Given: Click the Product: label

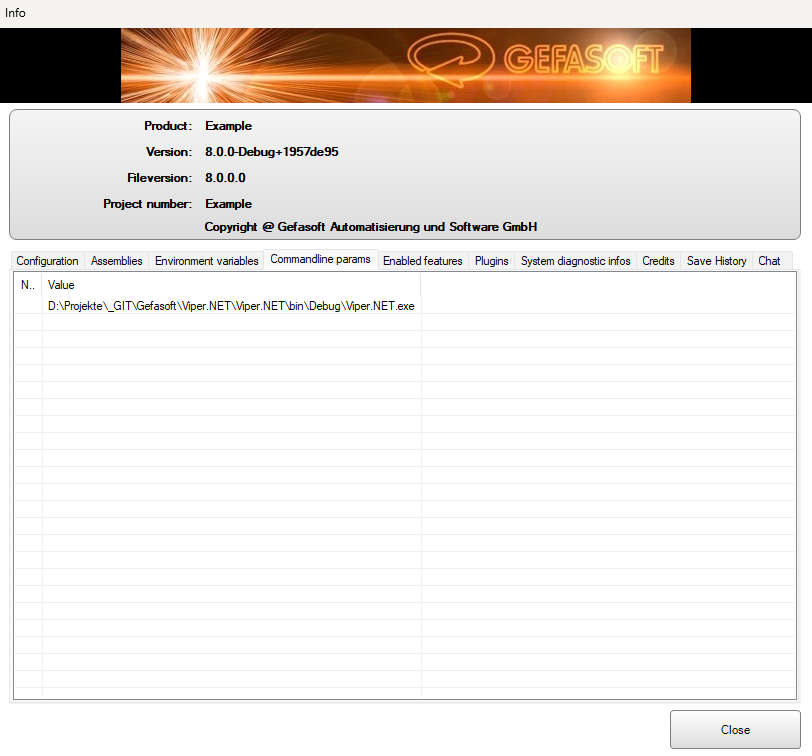Looking at the screenshot, I should pos(168,126).
